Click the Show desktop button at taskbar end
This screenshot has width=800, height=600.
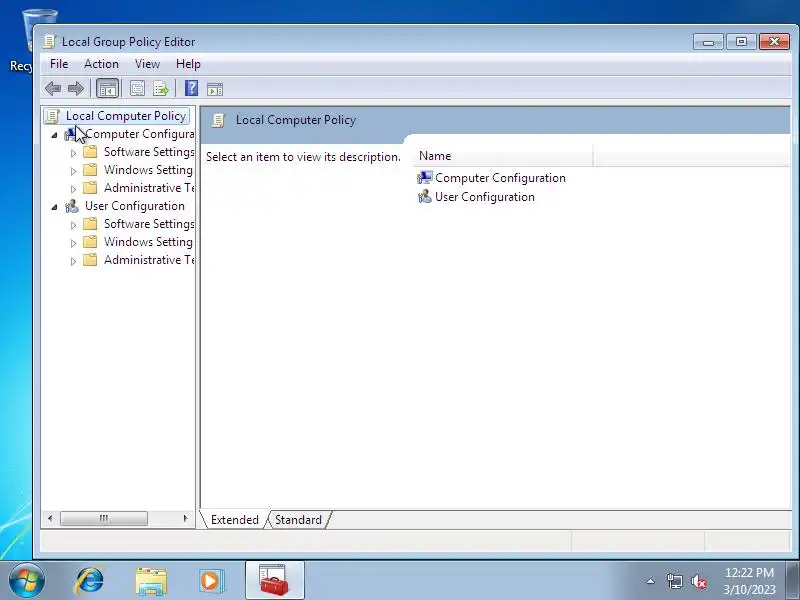click(794, 581)
